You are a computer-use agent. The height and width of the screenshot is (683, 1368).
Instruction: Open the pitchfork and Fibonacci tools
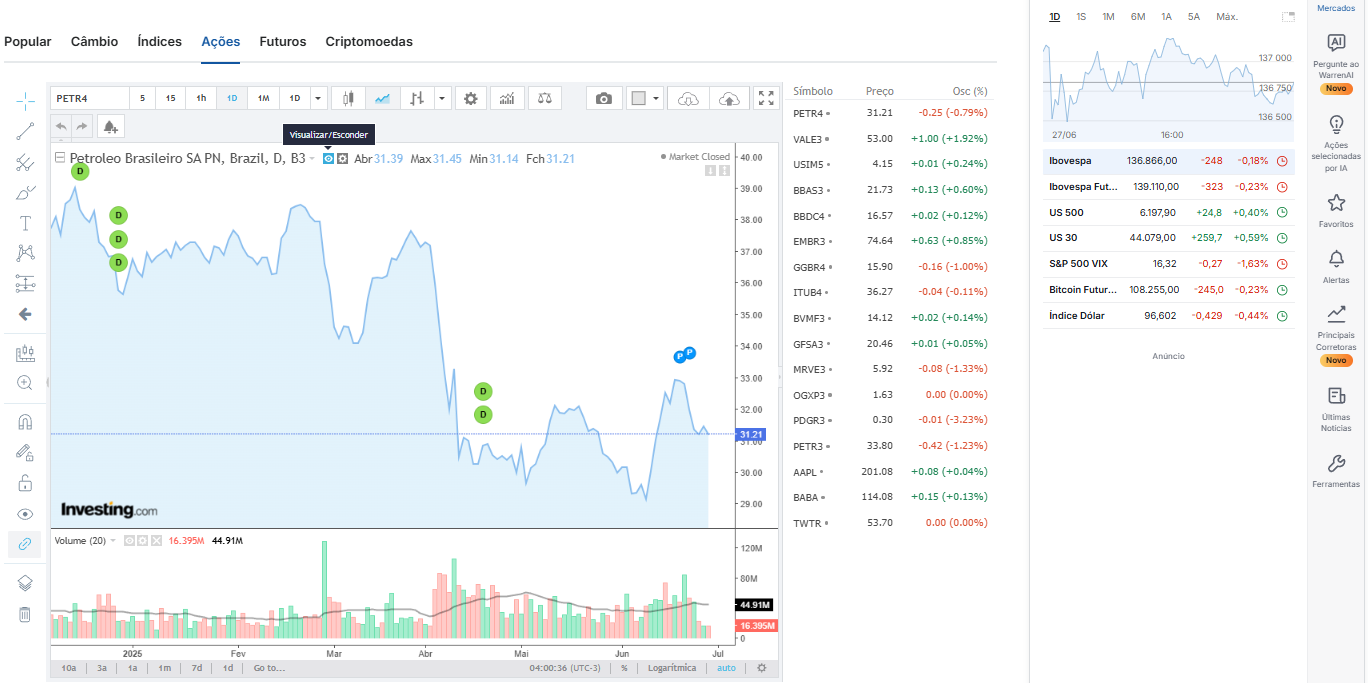tap(25, 161)
